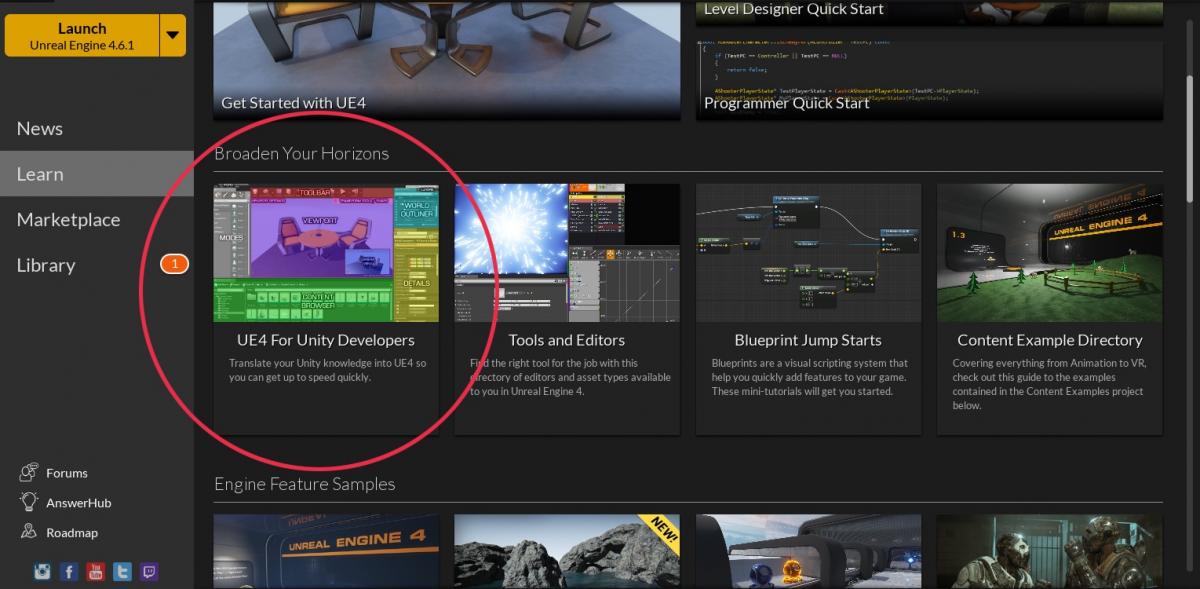This screenshot has width=1200, height=589.
Task: Open the Facebook social icon
Action: coord(69,572)
